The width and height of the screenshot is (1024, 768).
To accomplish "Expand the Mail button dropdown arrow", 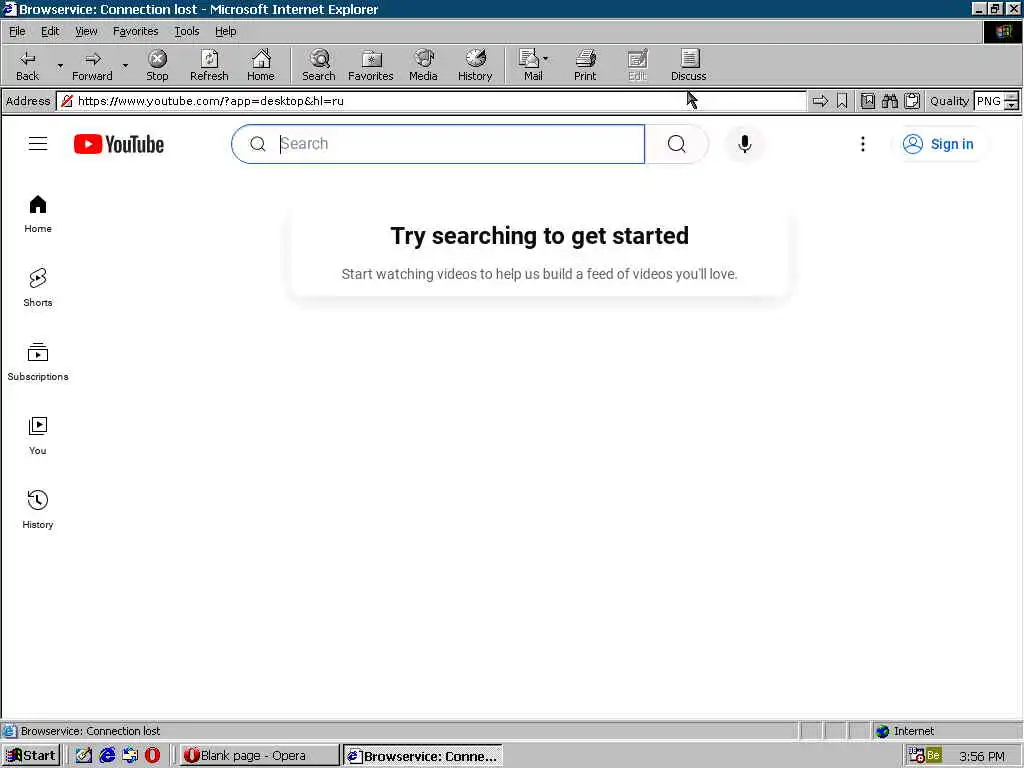I will [x=546, y=59].
